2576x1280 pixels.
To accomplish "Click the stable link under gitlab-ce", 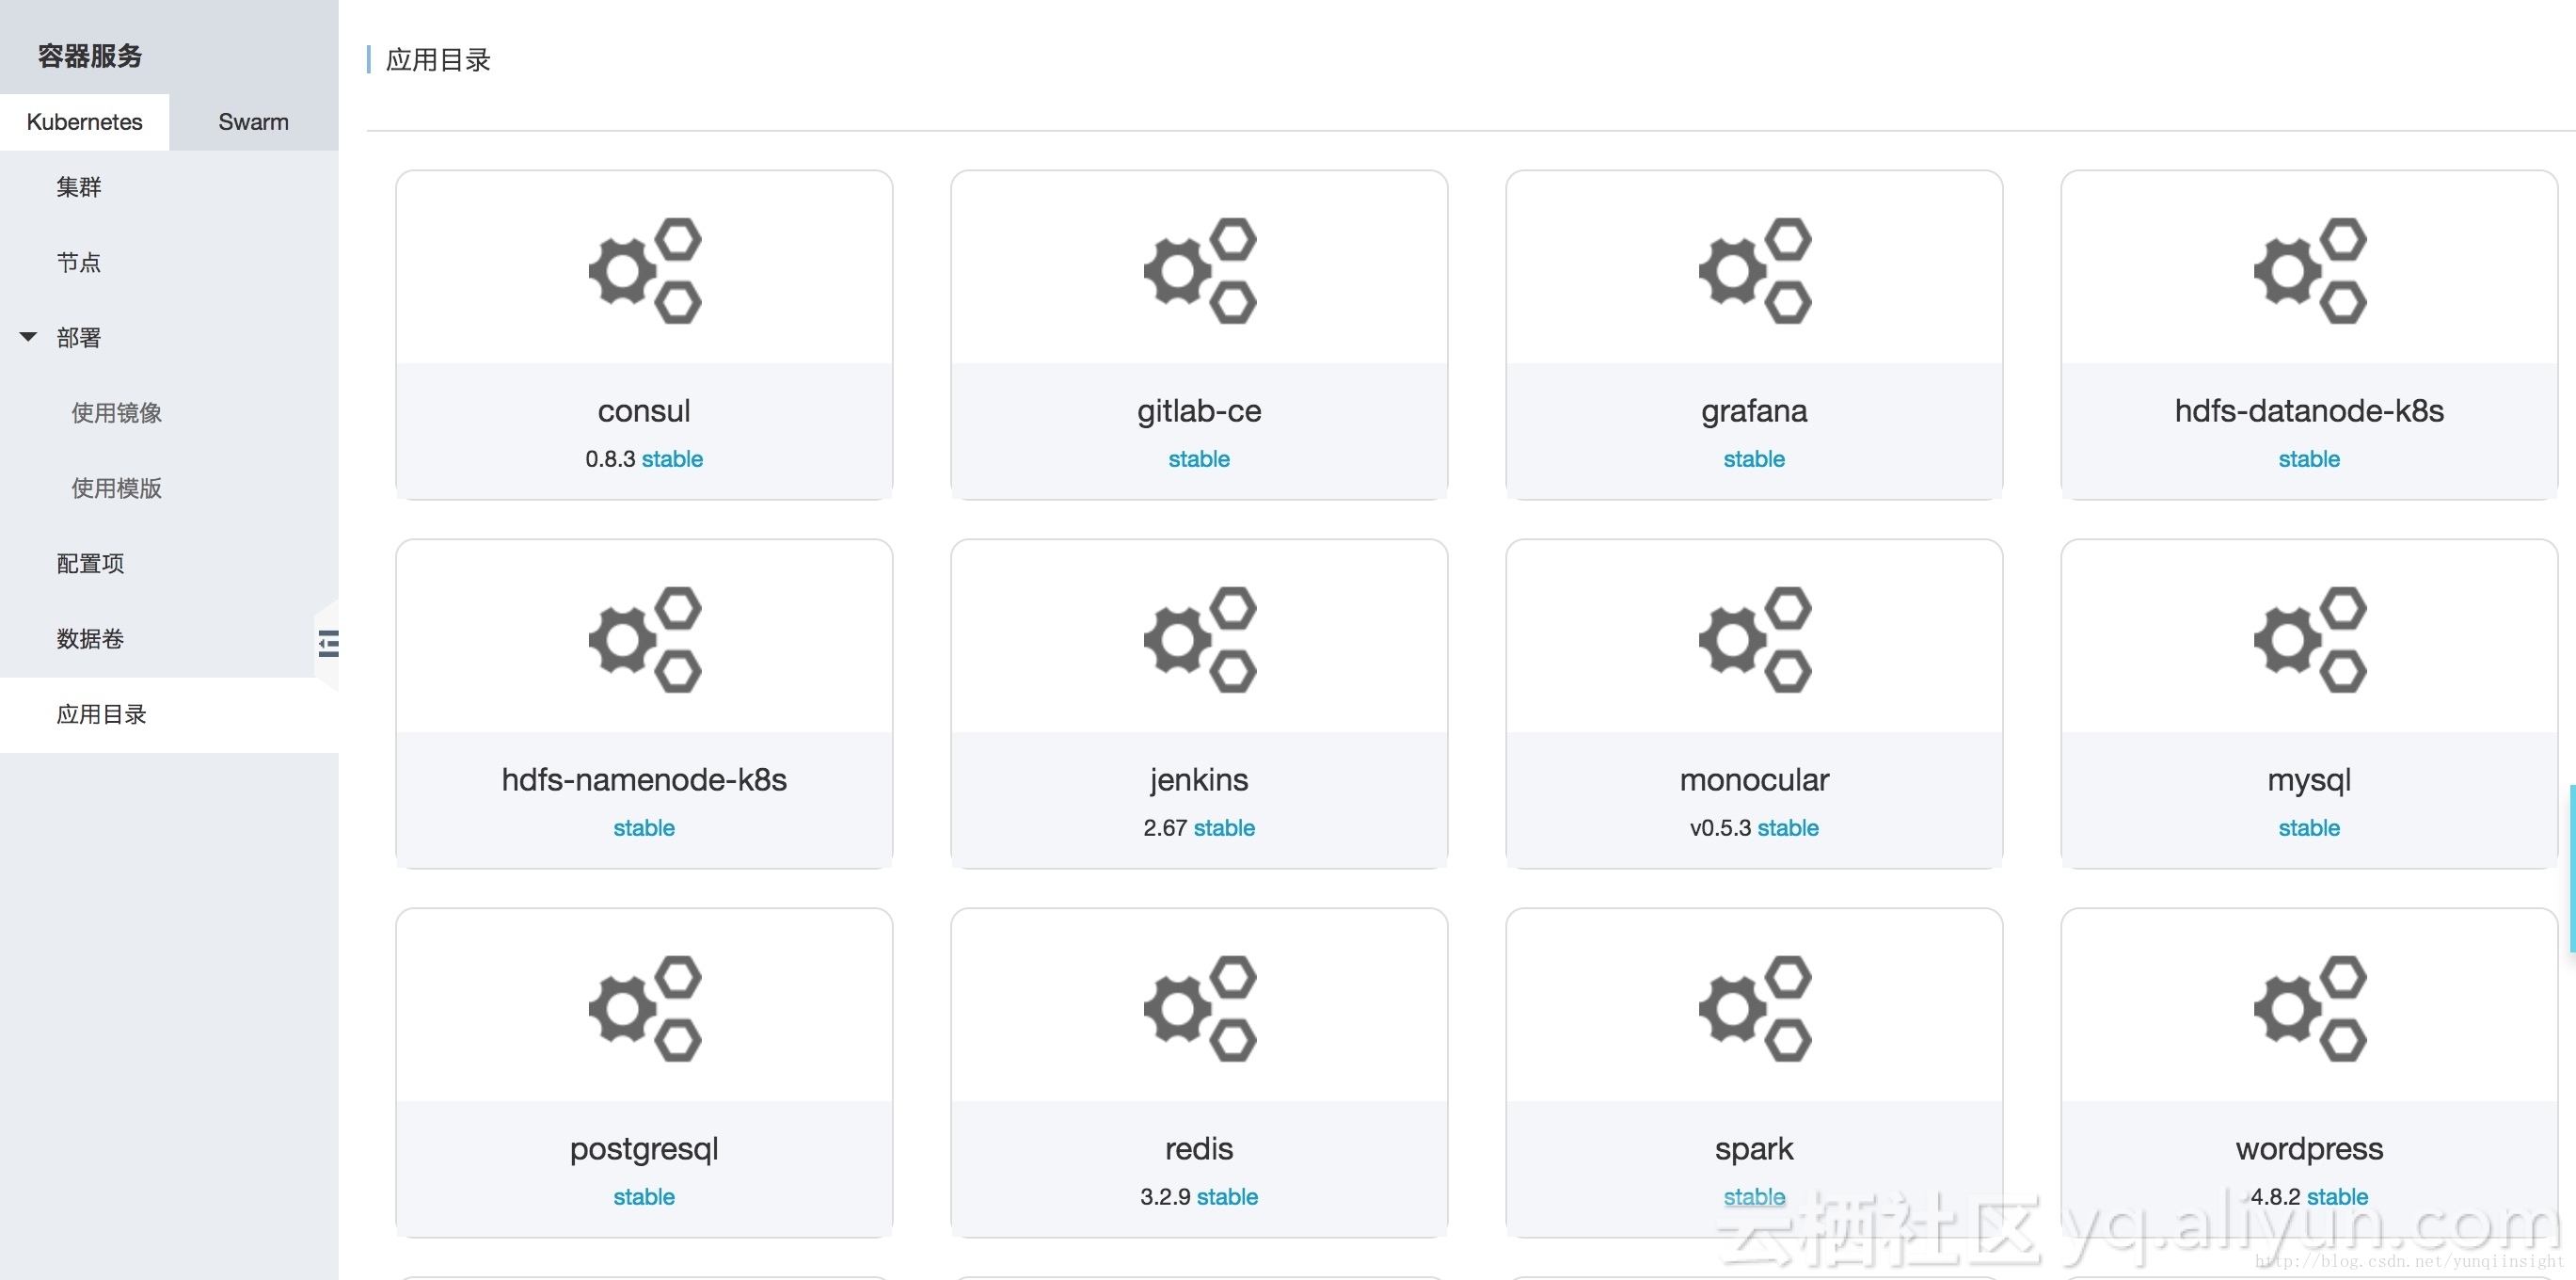I will 1199,459.
